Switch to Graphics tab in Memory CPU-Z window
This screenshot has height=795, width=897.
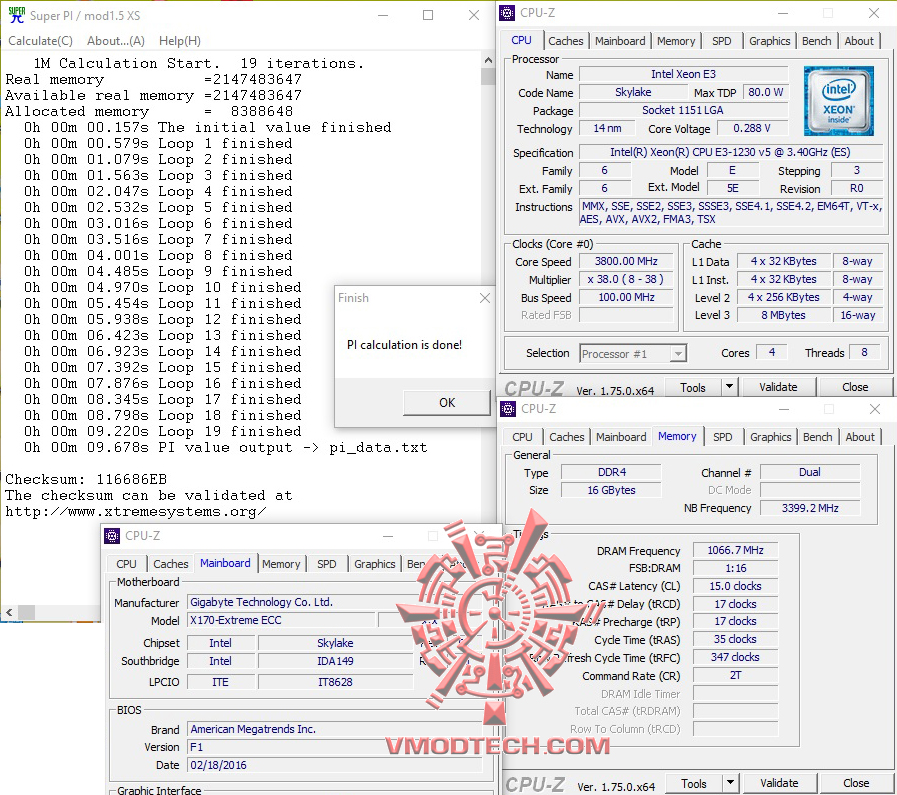(771, 437)
